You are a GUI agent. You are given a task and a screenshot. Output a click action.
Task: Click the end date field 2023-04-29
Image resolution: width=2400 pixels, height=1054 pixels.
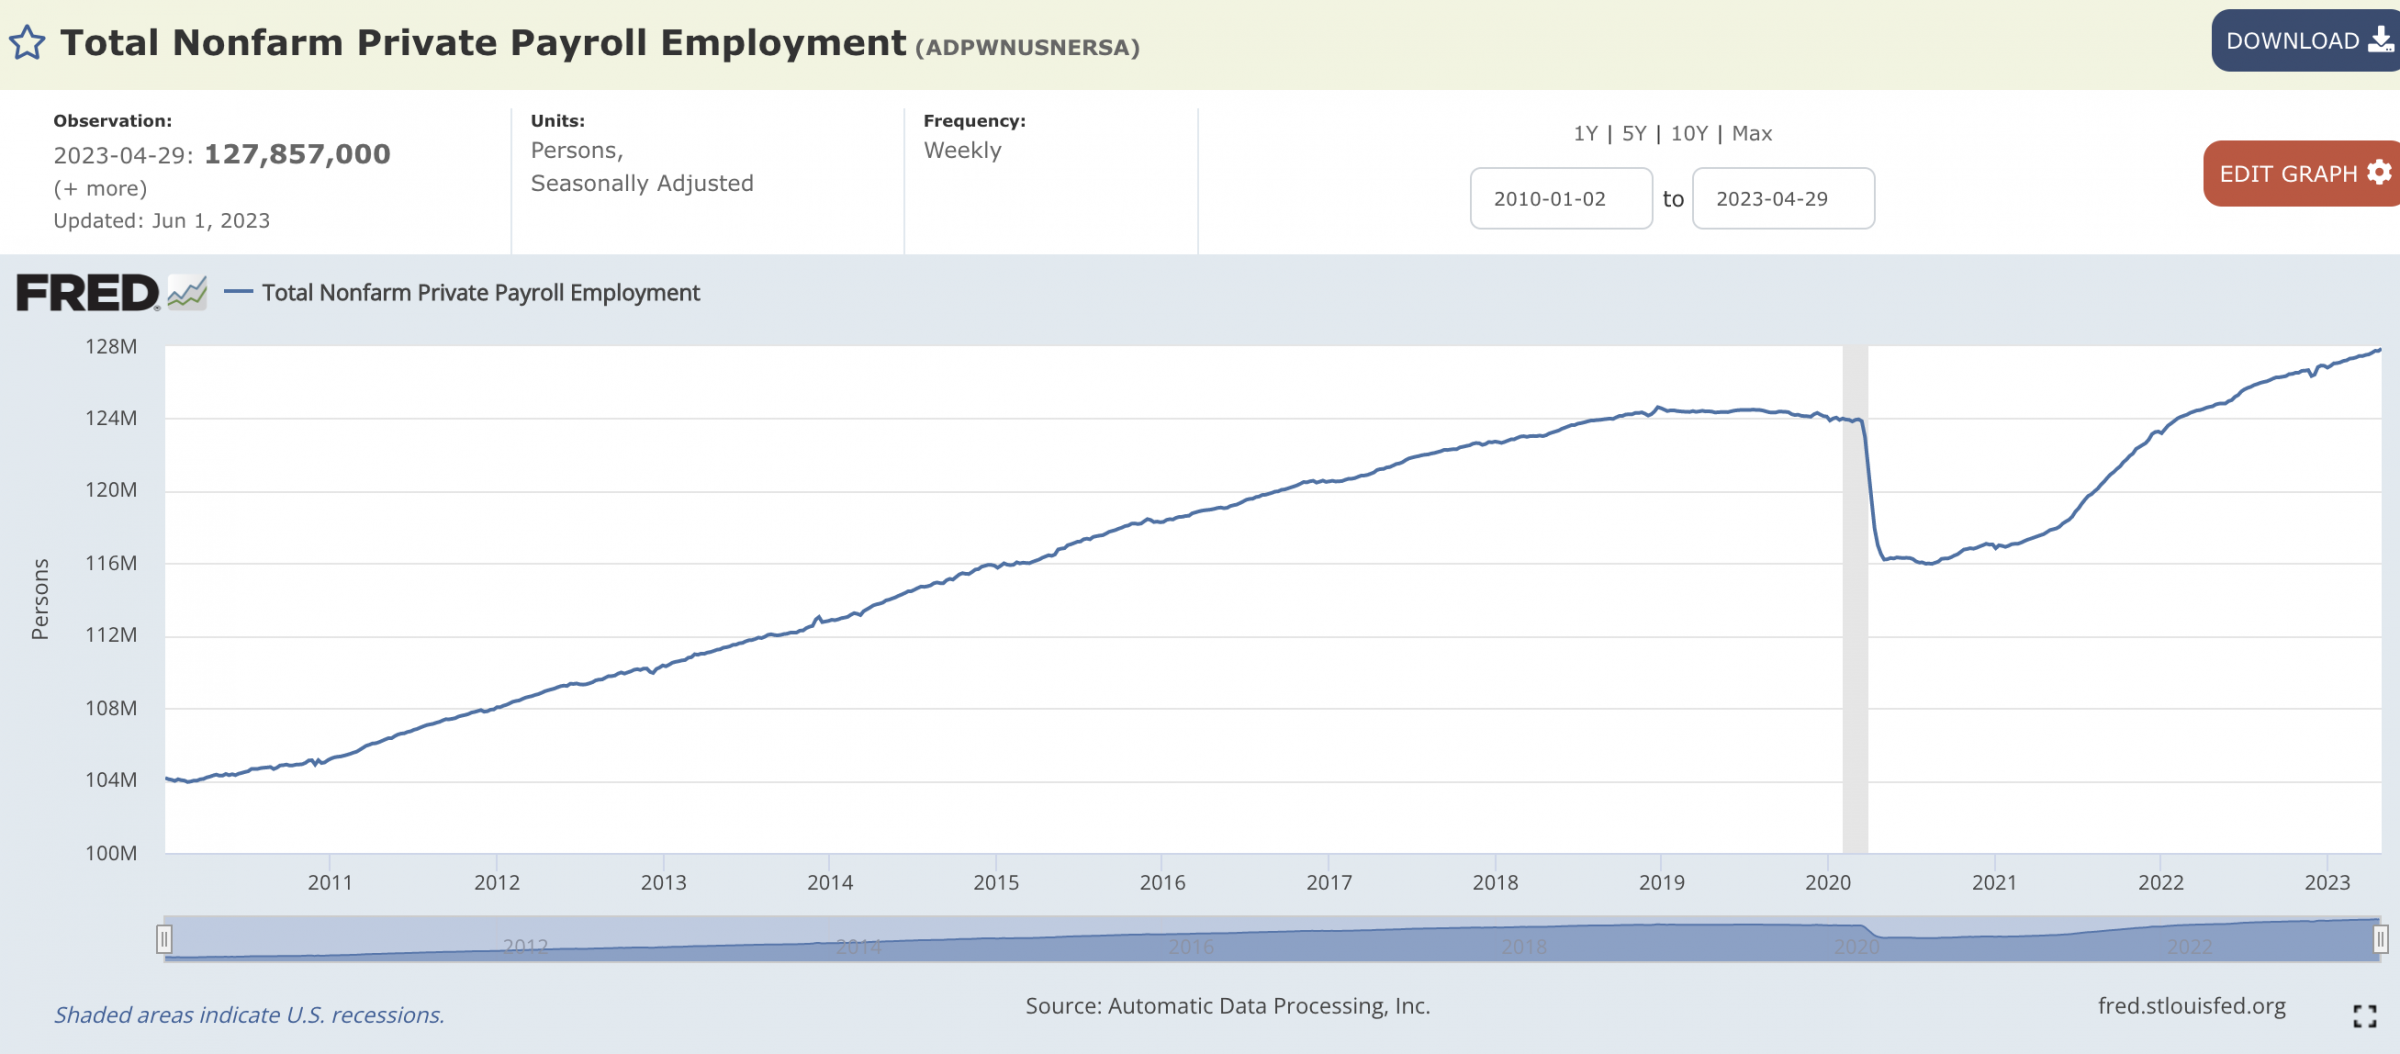click(x=1783, y=198)
